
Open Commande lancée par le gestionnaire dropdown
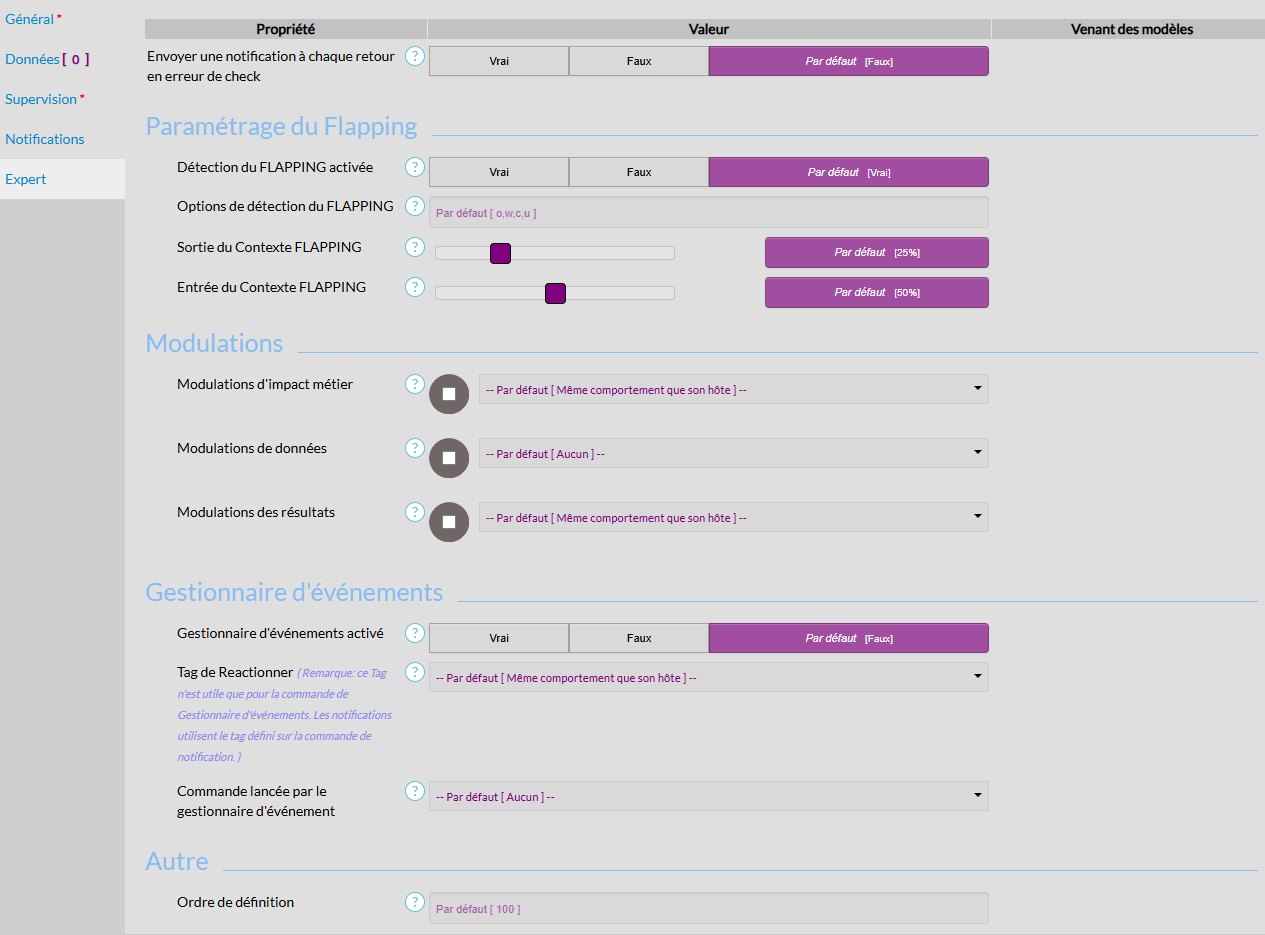pos(708,797)
